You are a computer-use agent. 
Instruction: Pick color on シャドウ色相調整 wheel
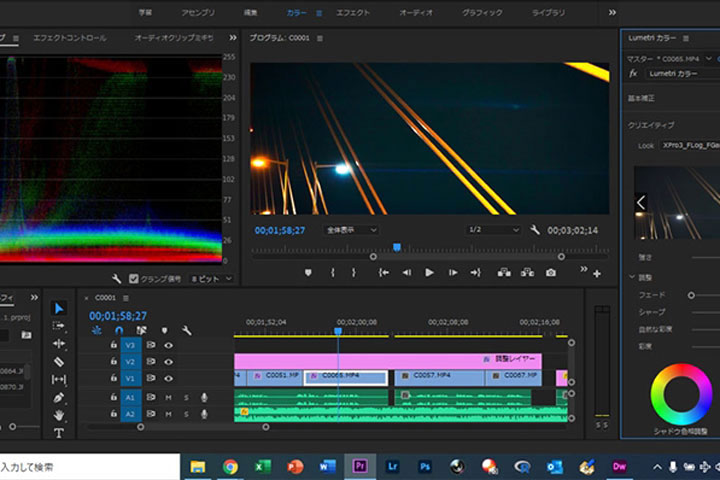[681, 394]
